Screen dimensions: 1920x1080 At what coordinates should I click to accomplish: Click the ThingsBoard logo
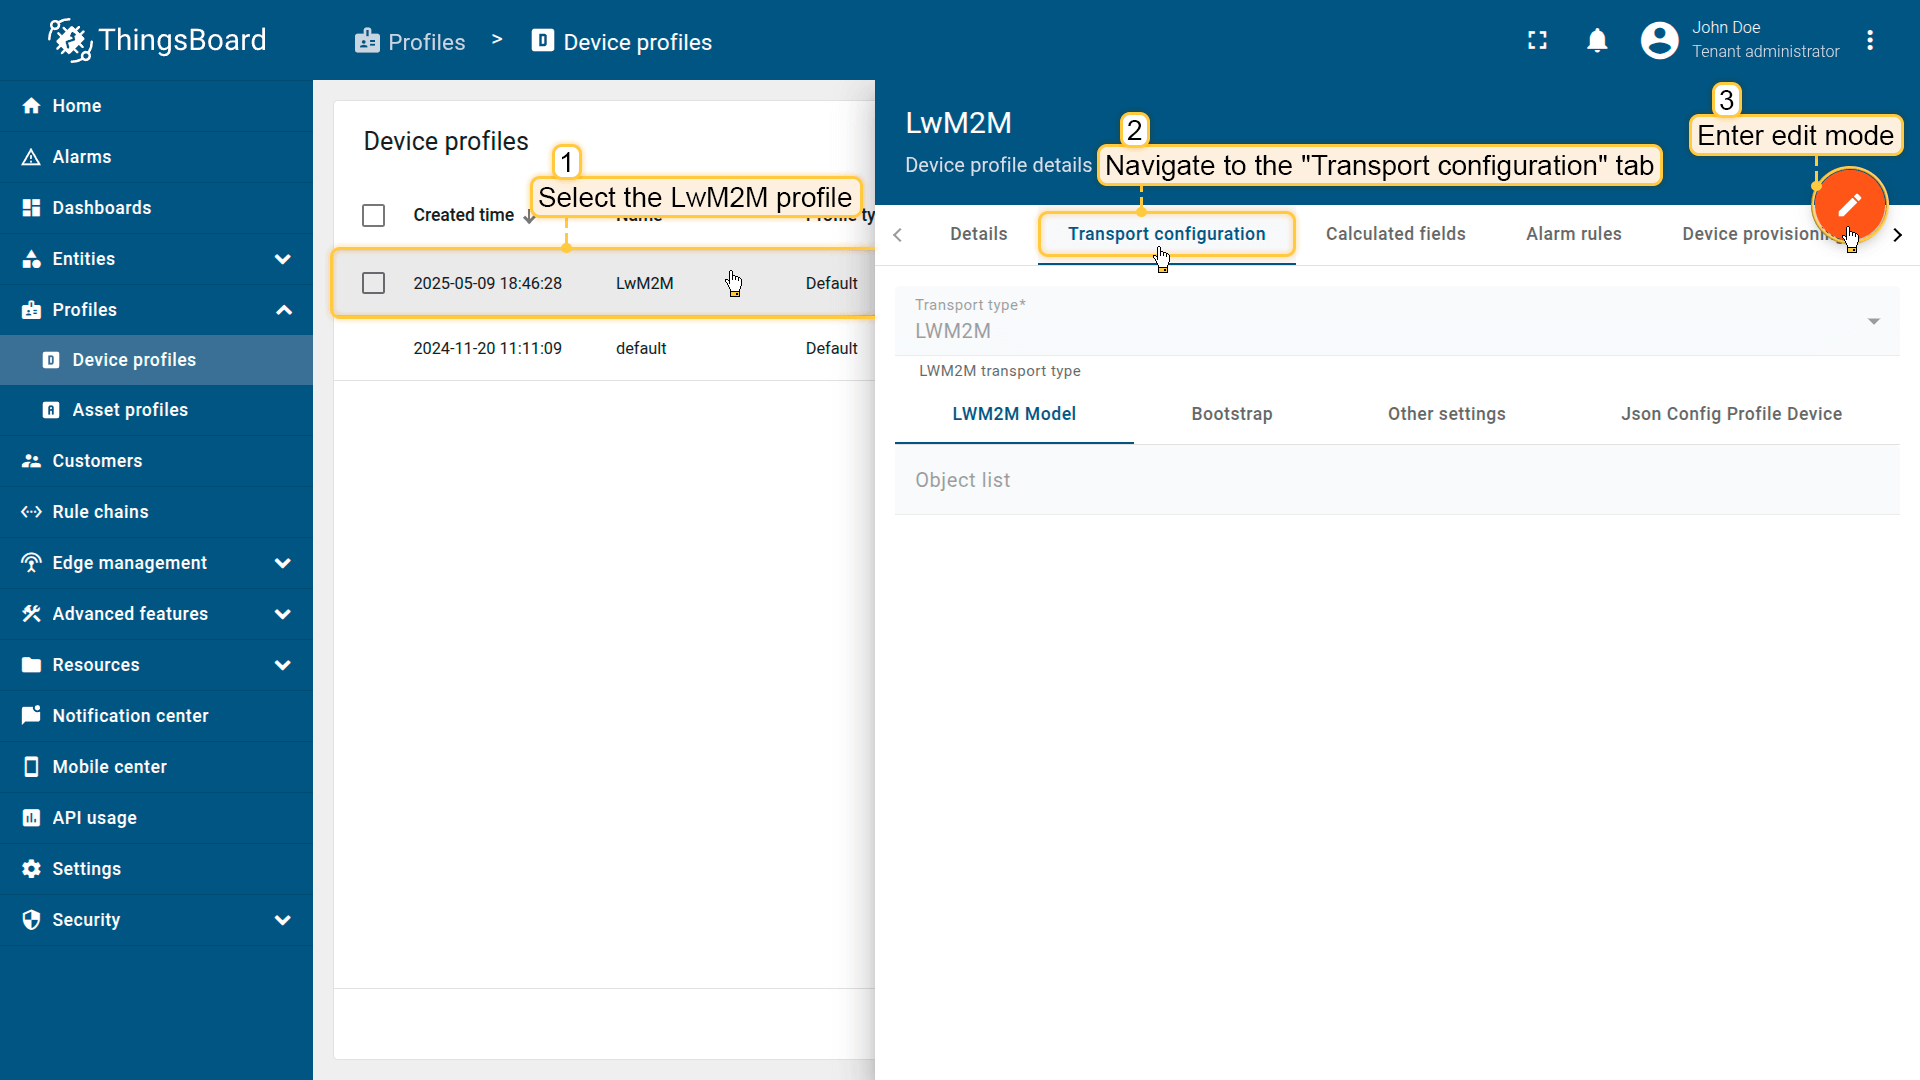point(157,40)
